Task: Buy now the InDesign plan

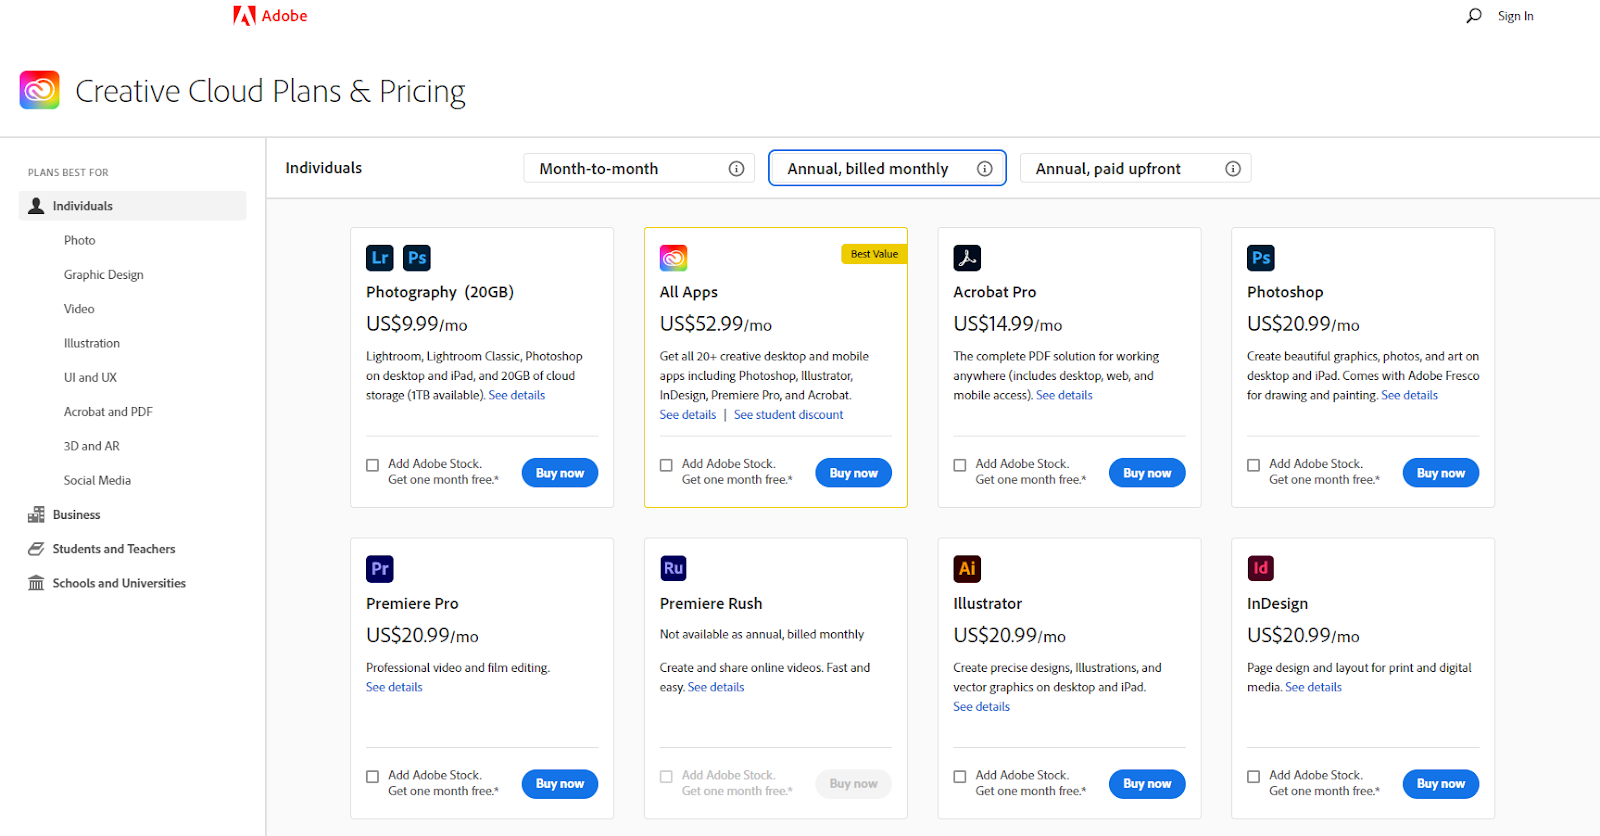Action: tap(1441, 784)
